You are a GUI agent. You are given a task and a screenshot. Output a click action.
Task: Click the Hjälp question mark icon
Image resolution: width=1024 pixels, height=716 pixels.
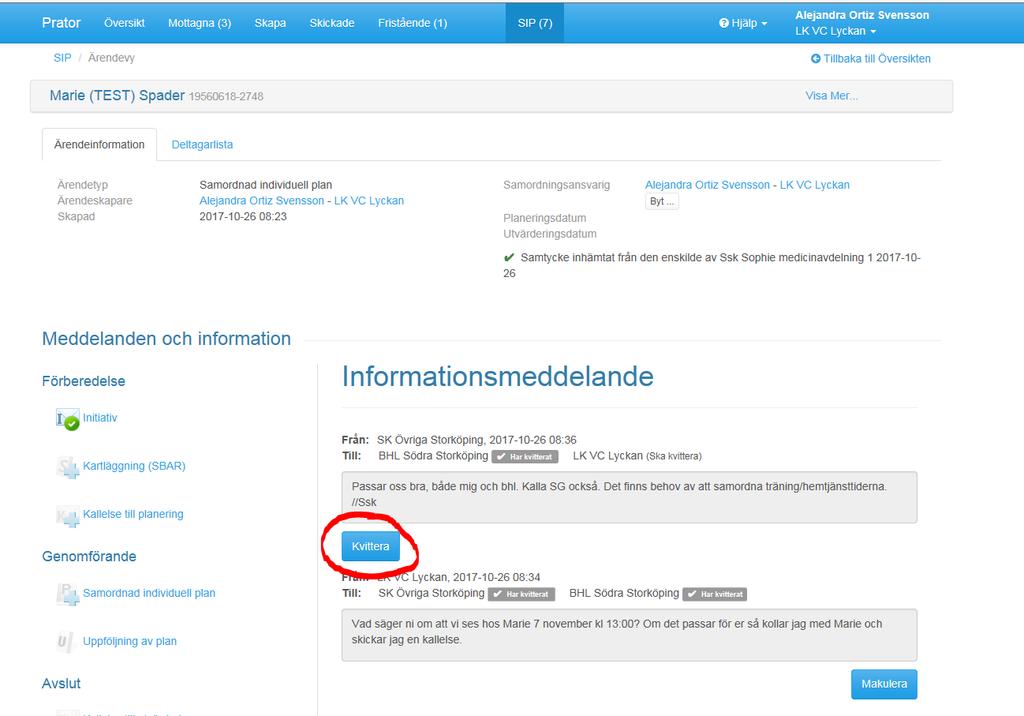click(724, 23)
